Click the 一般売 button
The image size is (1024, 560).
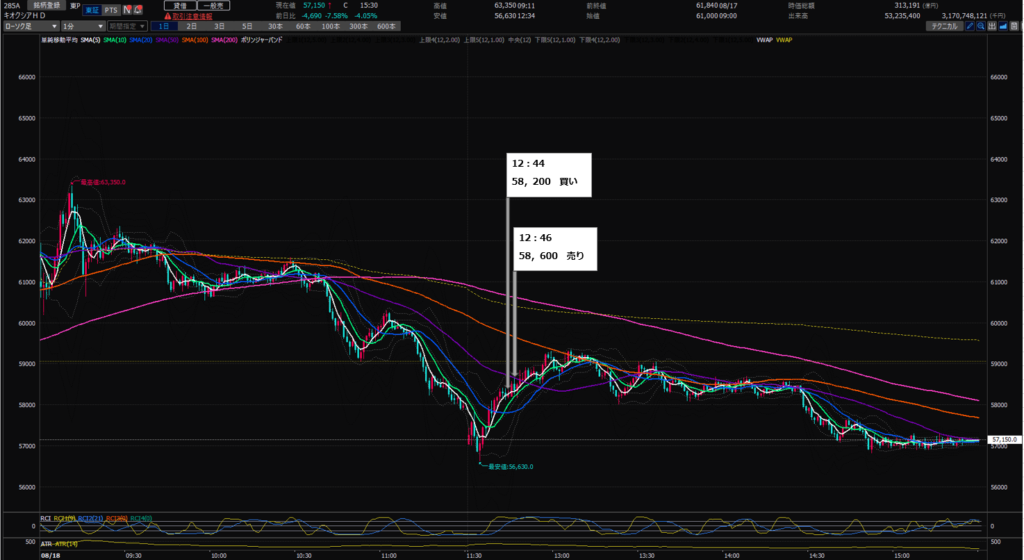[x=214, y=5]
